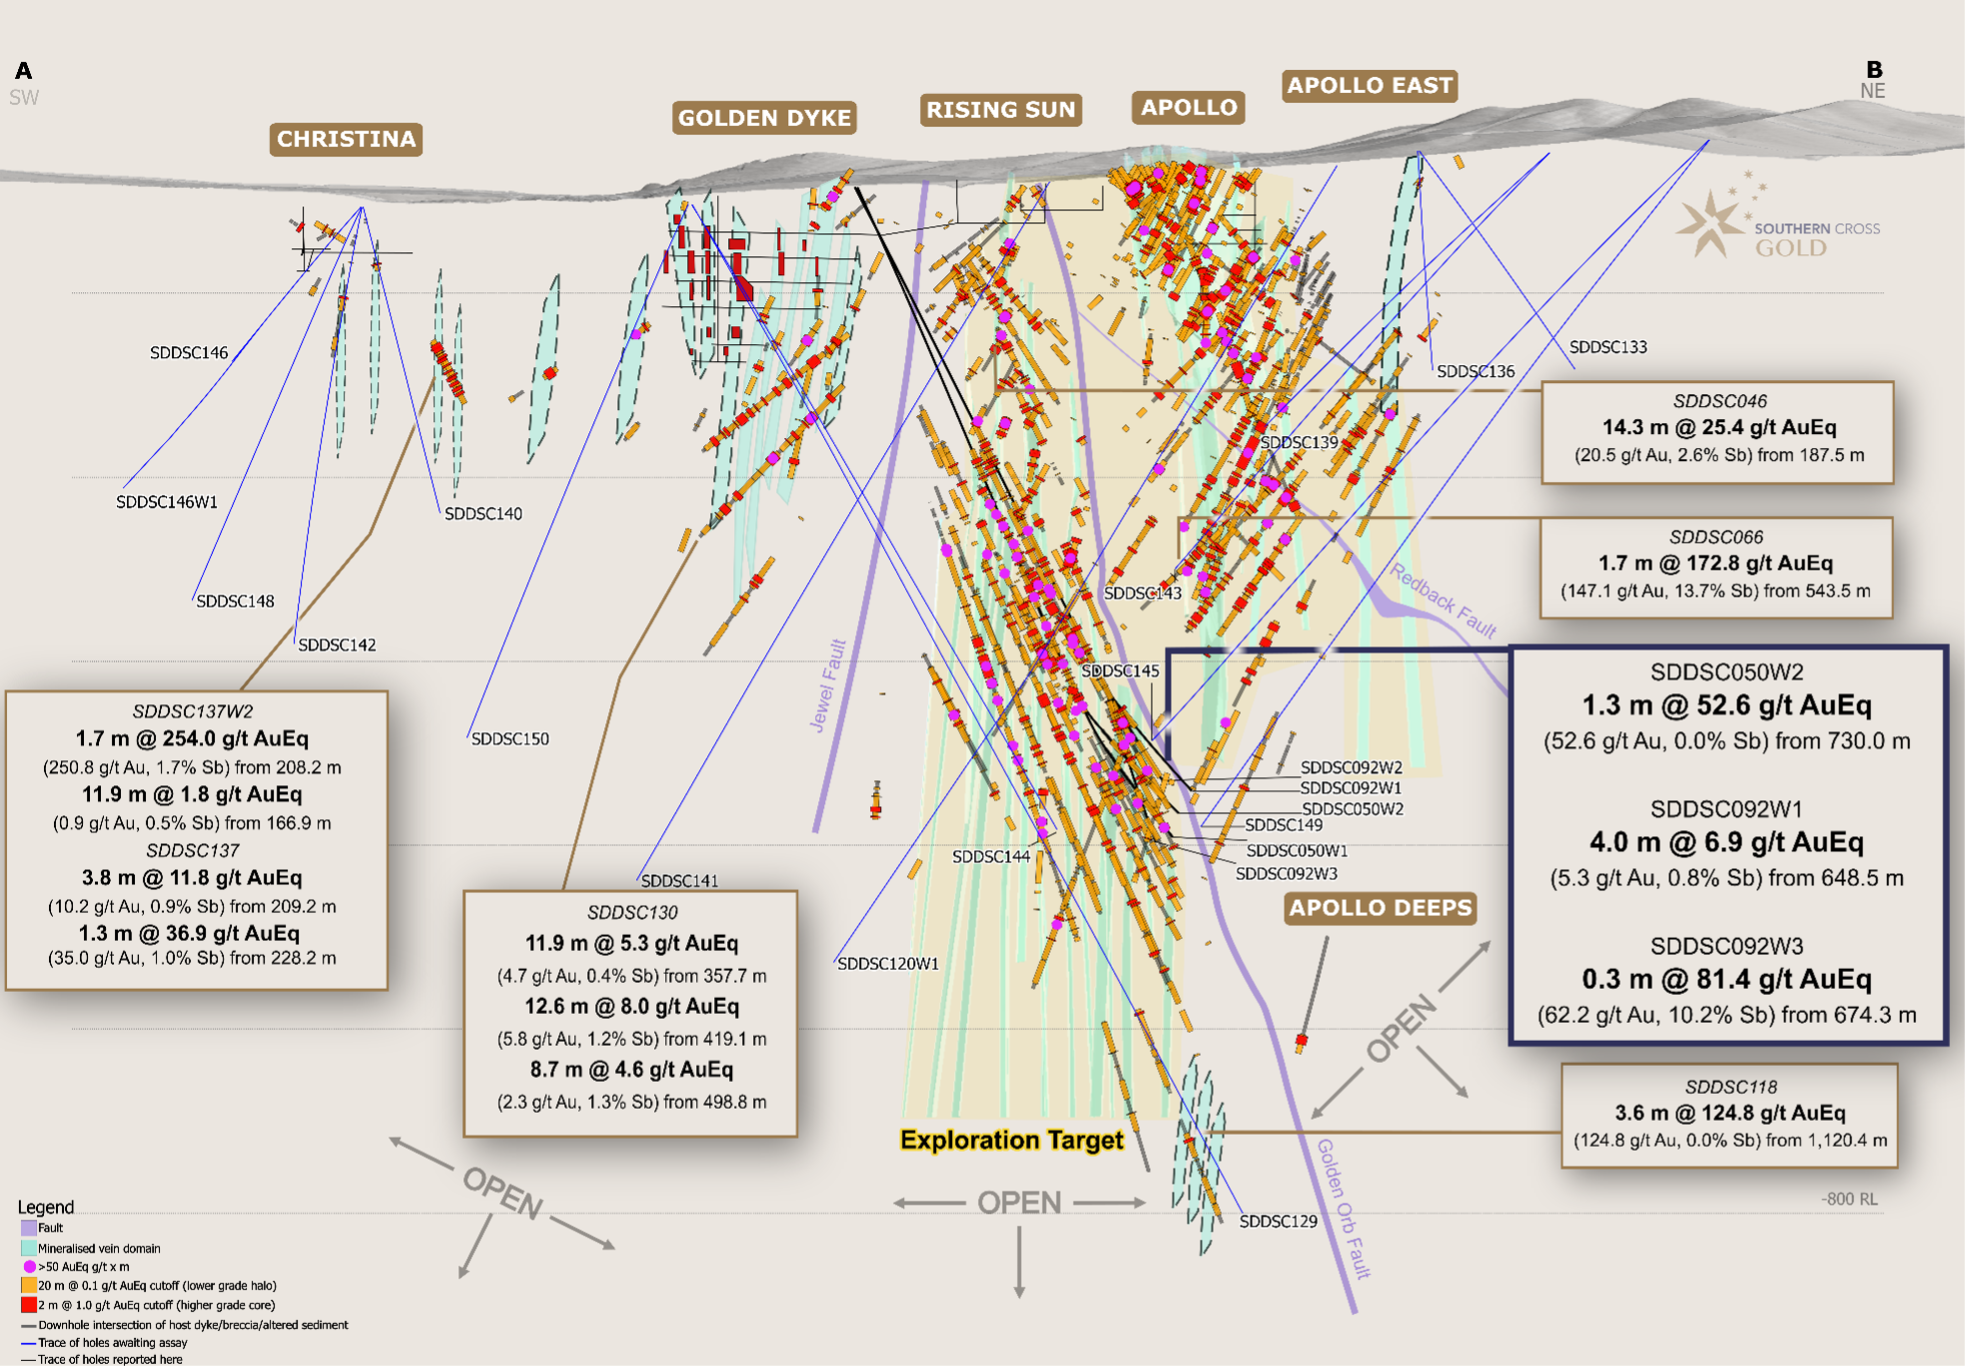Click the Jewel Fault label

point(828,686)
